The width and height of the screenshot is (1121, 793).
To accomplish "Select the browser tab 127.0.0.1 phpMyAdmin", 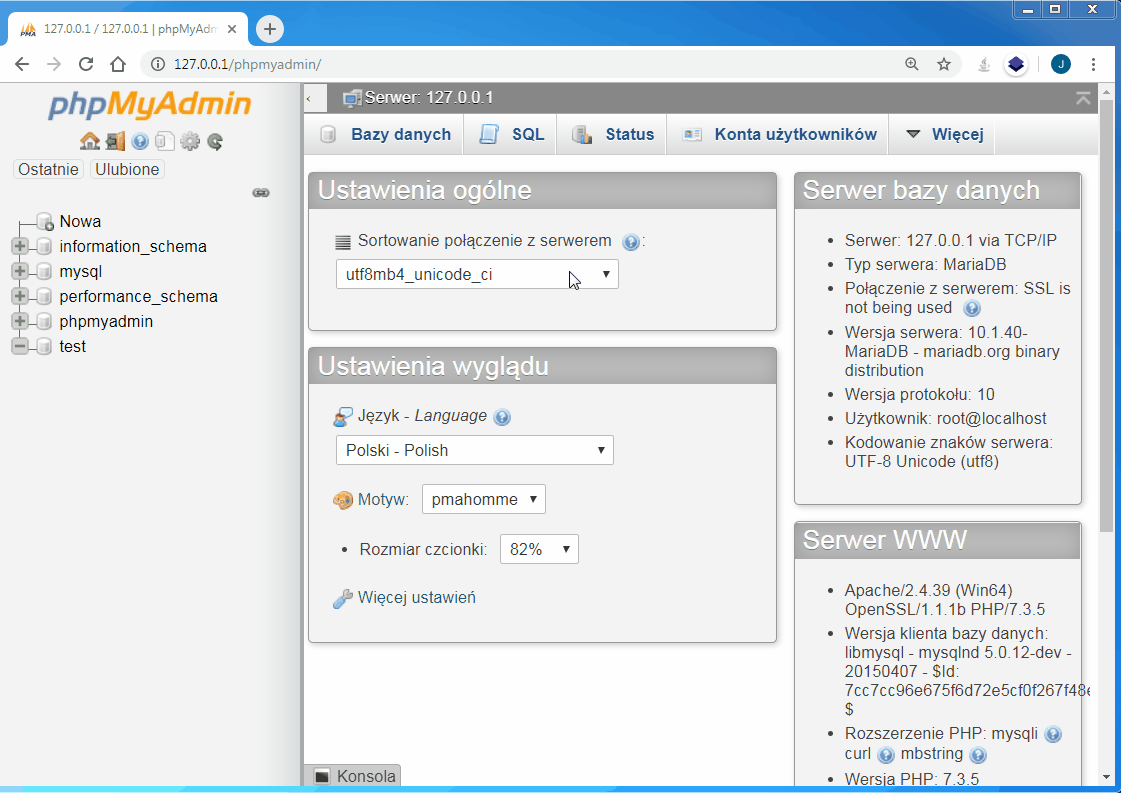I will click(x=129, y=29).
